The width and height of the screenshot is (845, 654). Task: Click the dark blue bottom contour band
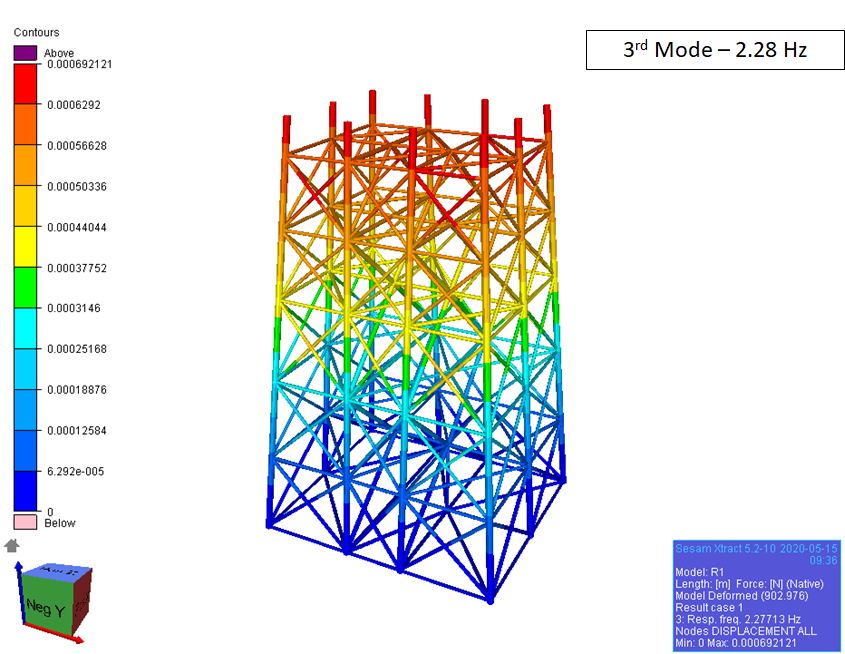(x=25, y=491)
